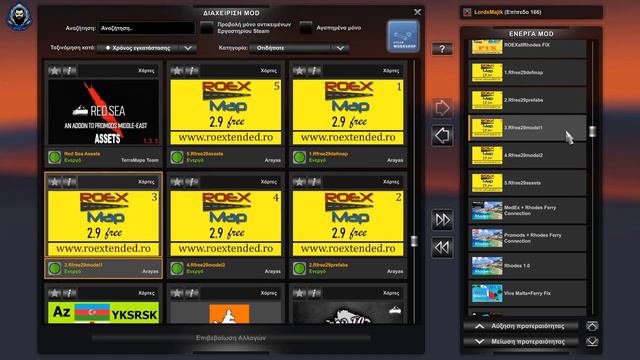Click the mod grid scrollbar handle
Viewport: 640px width, 360px height.
coord(414,241)
